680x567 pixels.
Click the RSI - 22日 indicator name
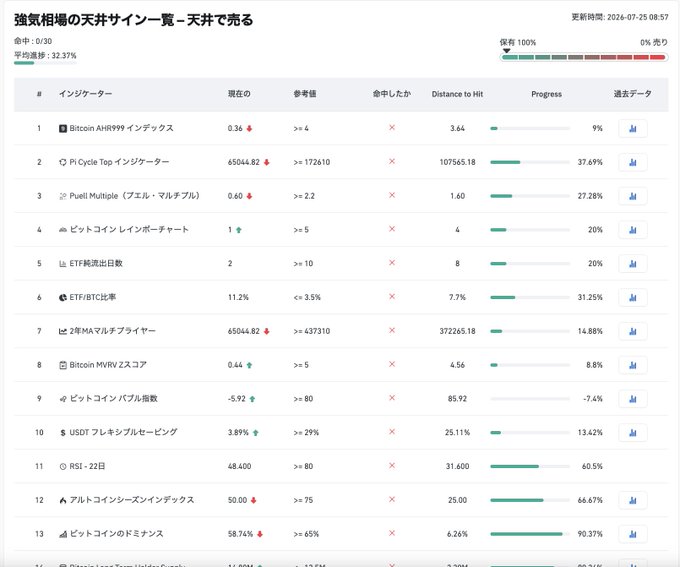tap(87, 466)
